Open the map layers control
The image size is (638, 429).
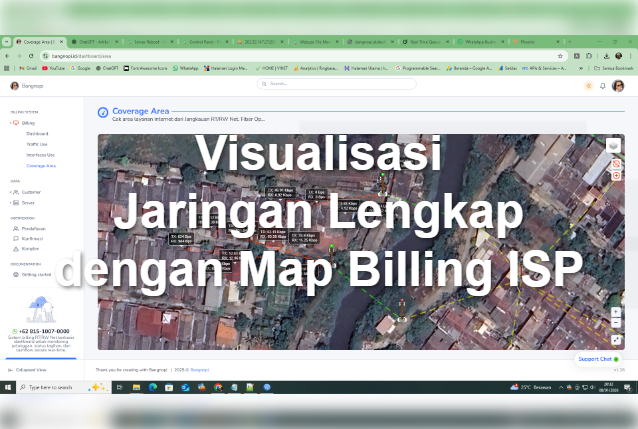[x=614, y=146]
